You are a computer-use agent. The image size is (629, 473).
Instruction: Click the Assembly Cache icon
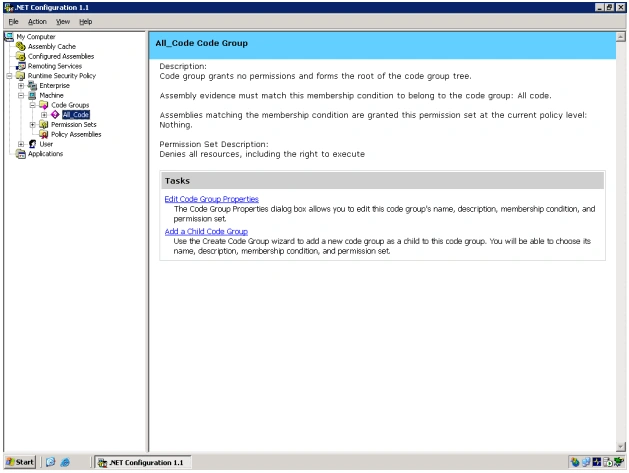(x=20, y=47)
